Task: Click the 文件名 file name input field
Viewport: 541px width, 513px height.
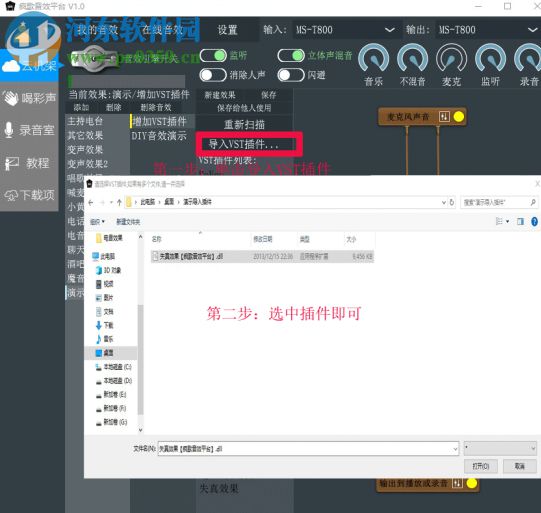Action: coord(308,448)
